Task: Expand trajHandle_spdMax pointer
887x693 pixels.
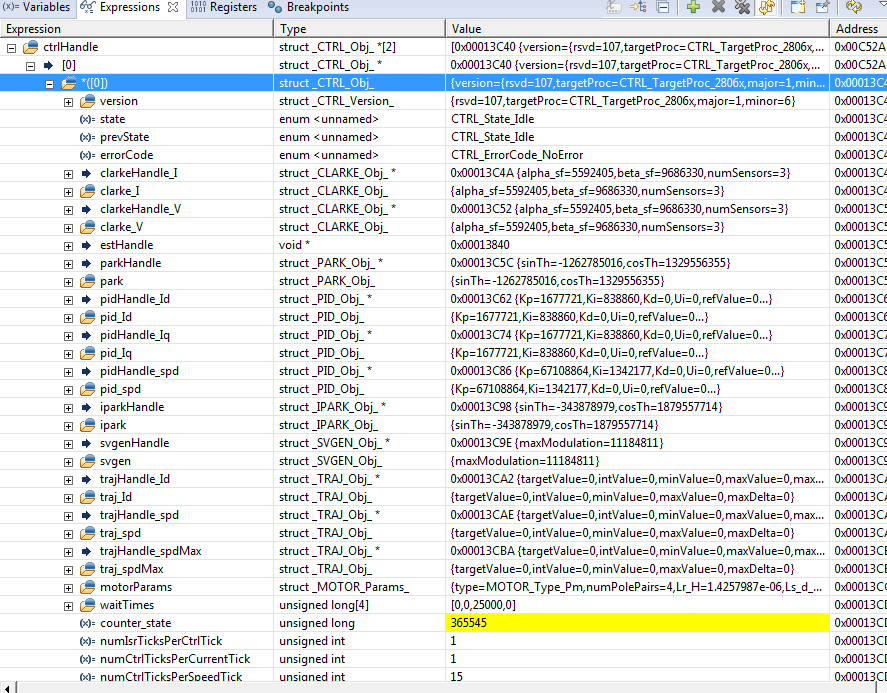Action: (68, 552)
